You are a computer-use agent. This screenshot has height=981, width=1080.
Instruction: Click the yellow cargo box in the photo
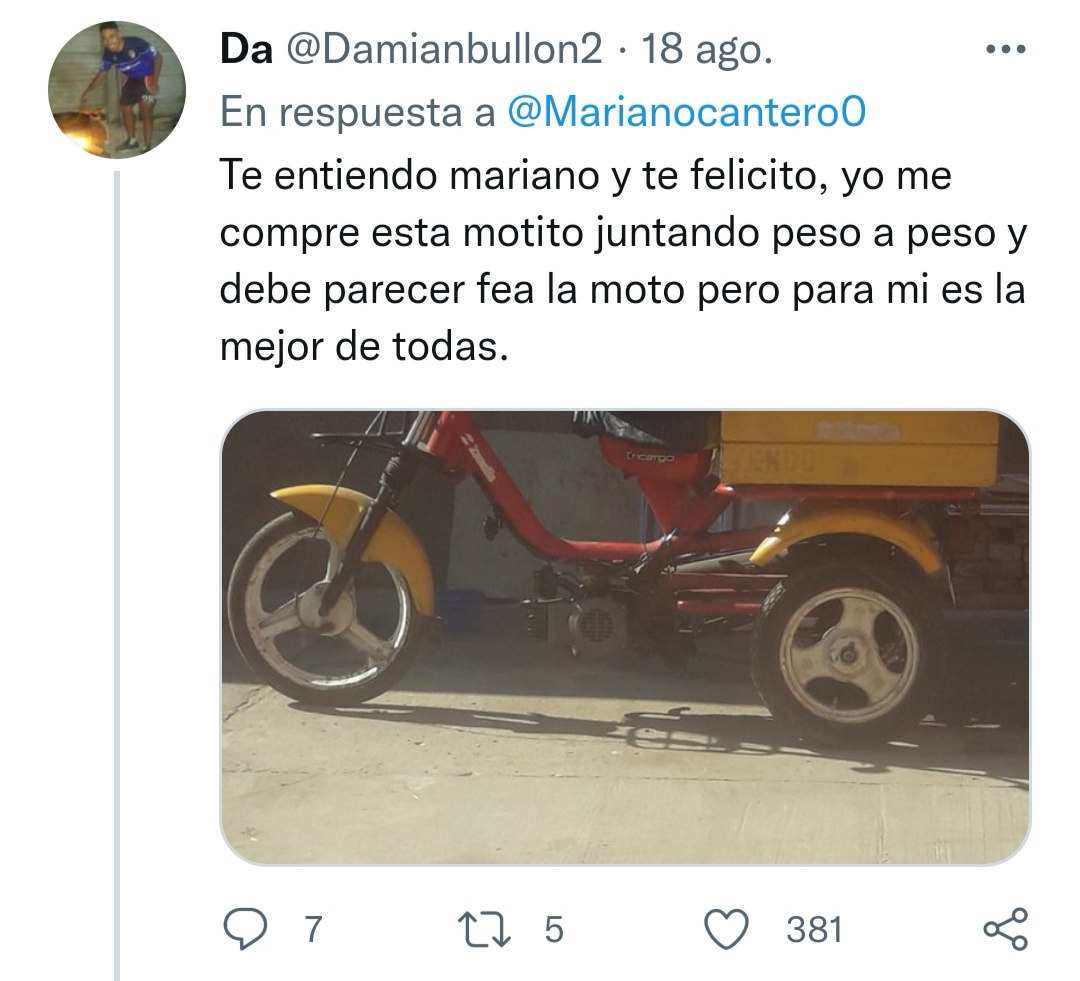[859, 449]
